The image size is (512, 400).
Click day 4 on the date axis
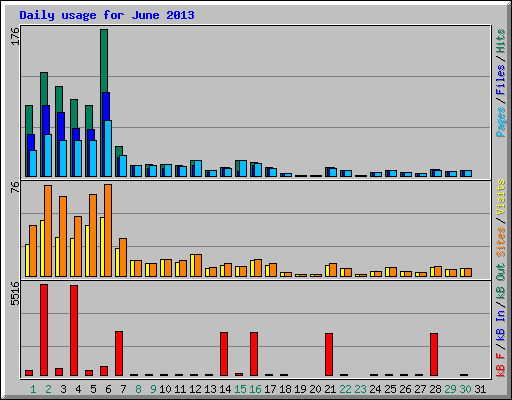click(x=78, y=389)
